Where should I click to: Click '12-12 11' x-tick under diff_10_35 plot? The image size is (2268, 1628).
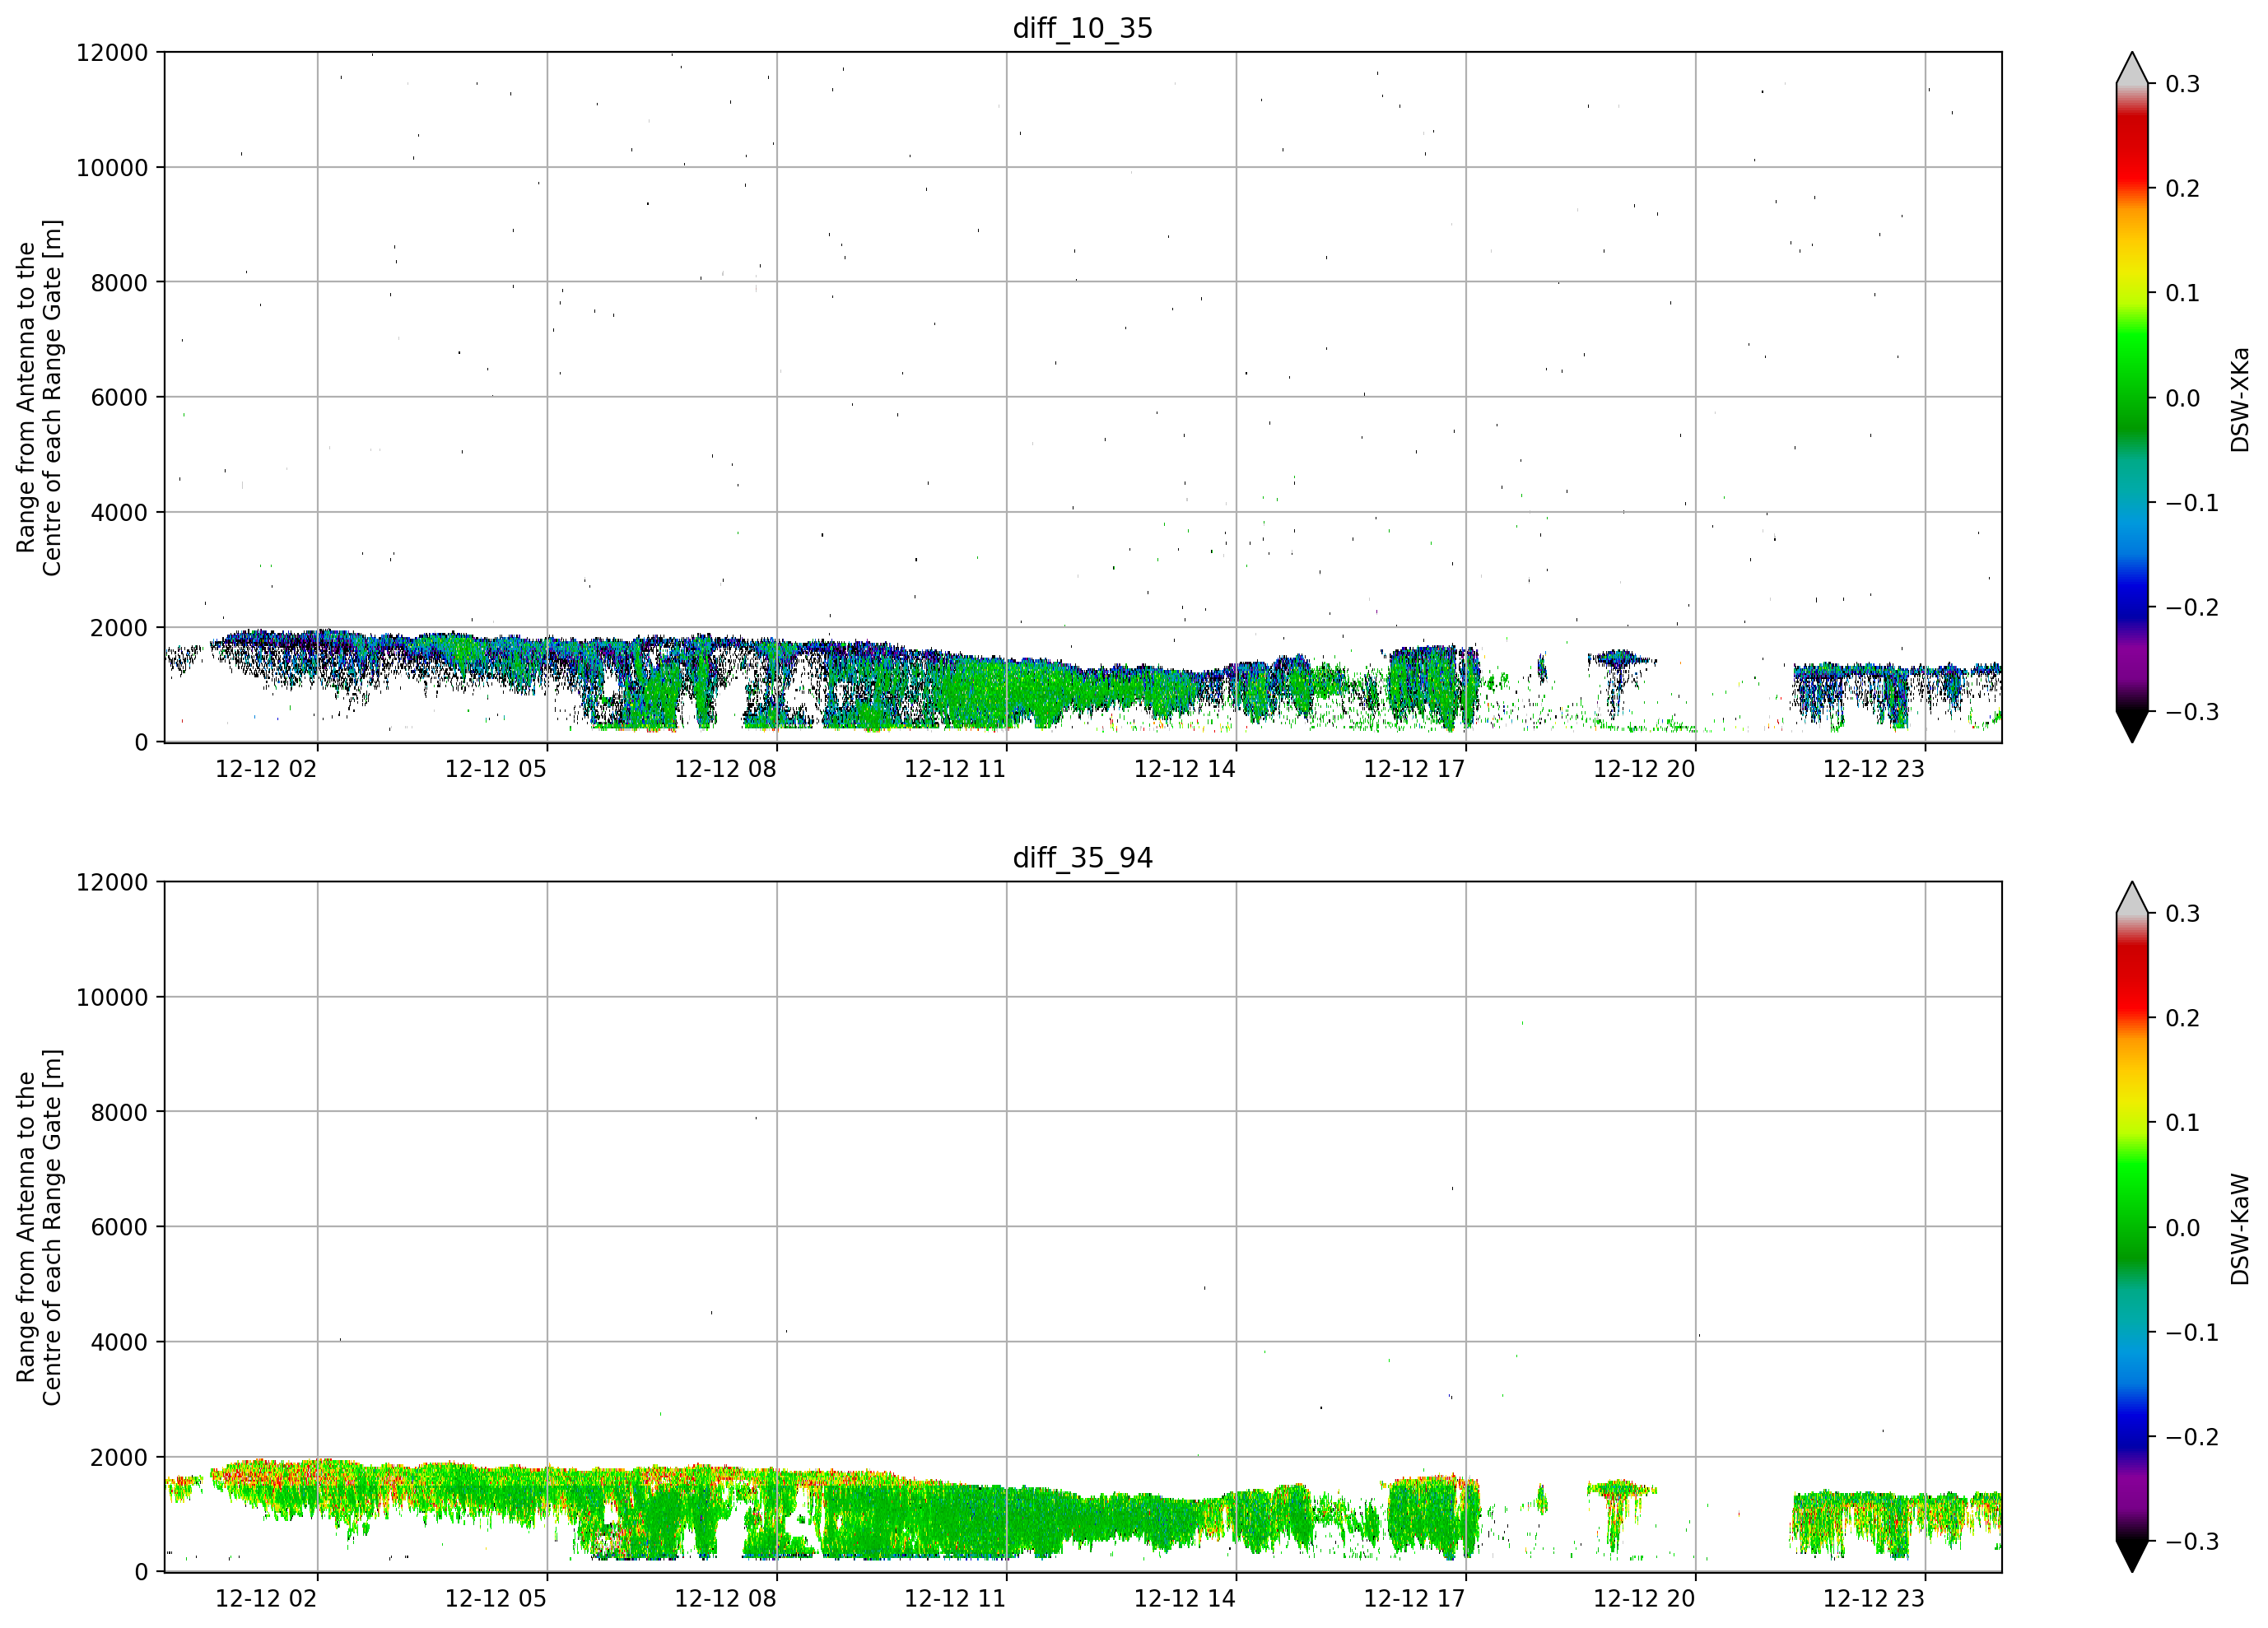pos(955,769)
